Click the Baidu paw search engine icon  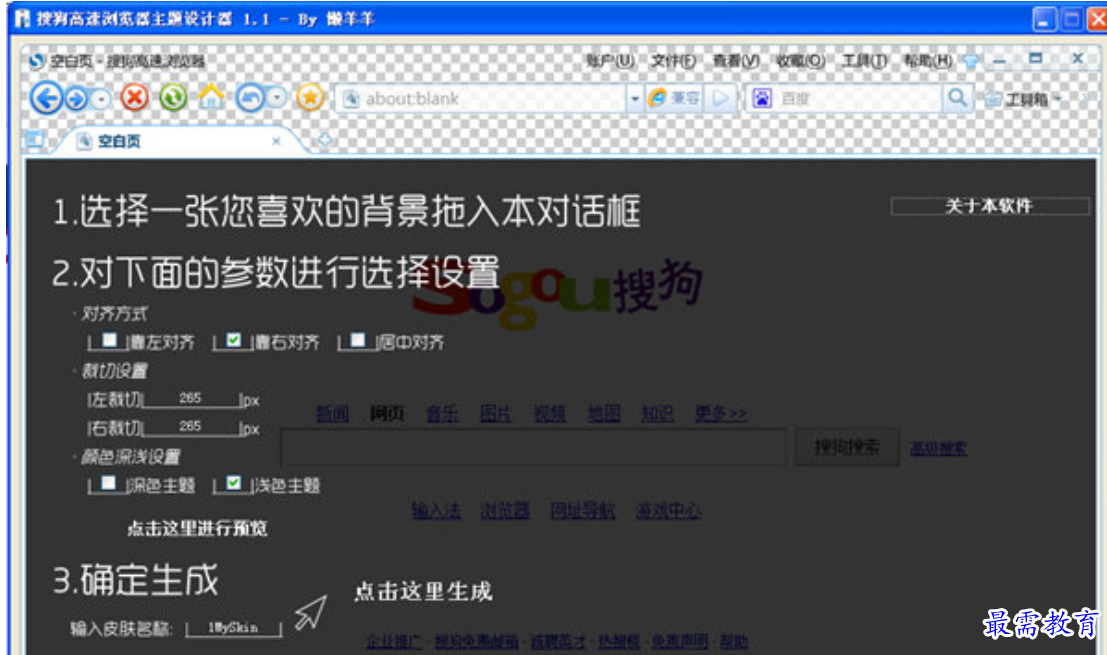coord(762,99)
